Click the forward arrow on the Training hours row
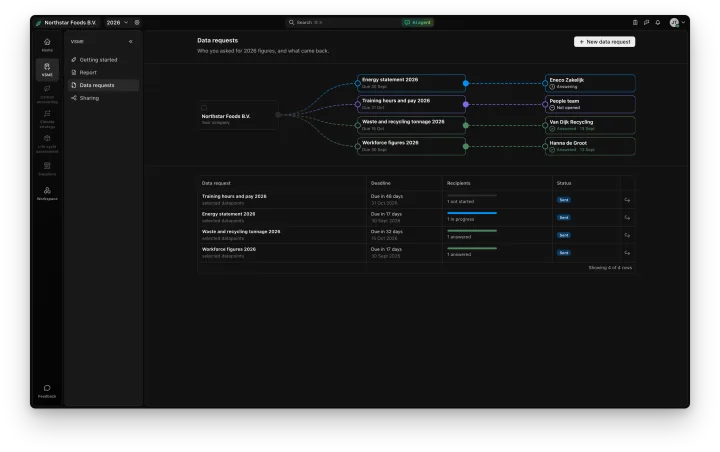 pos(627,200)
